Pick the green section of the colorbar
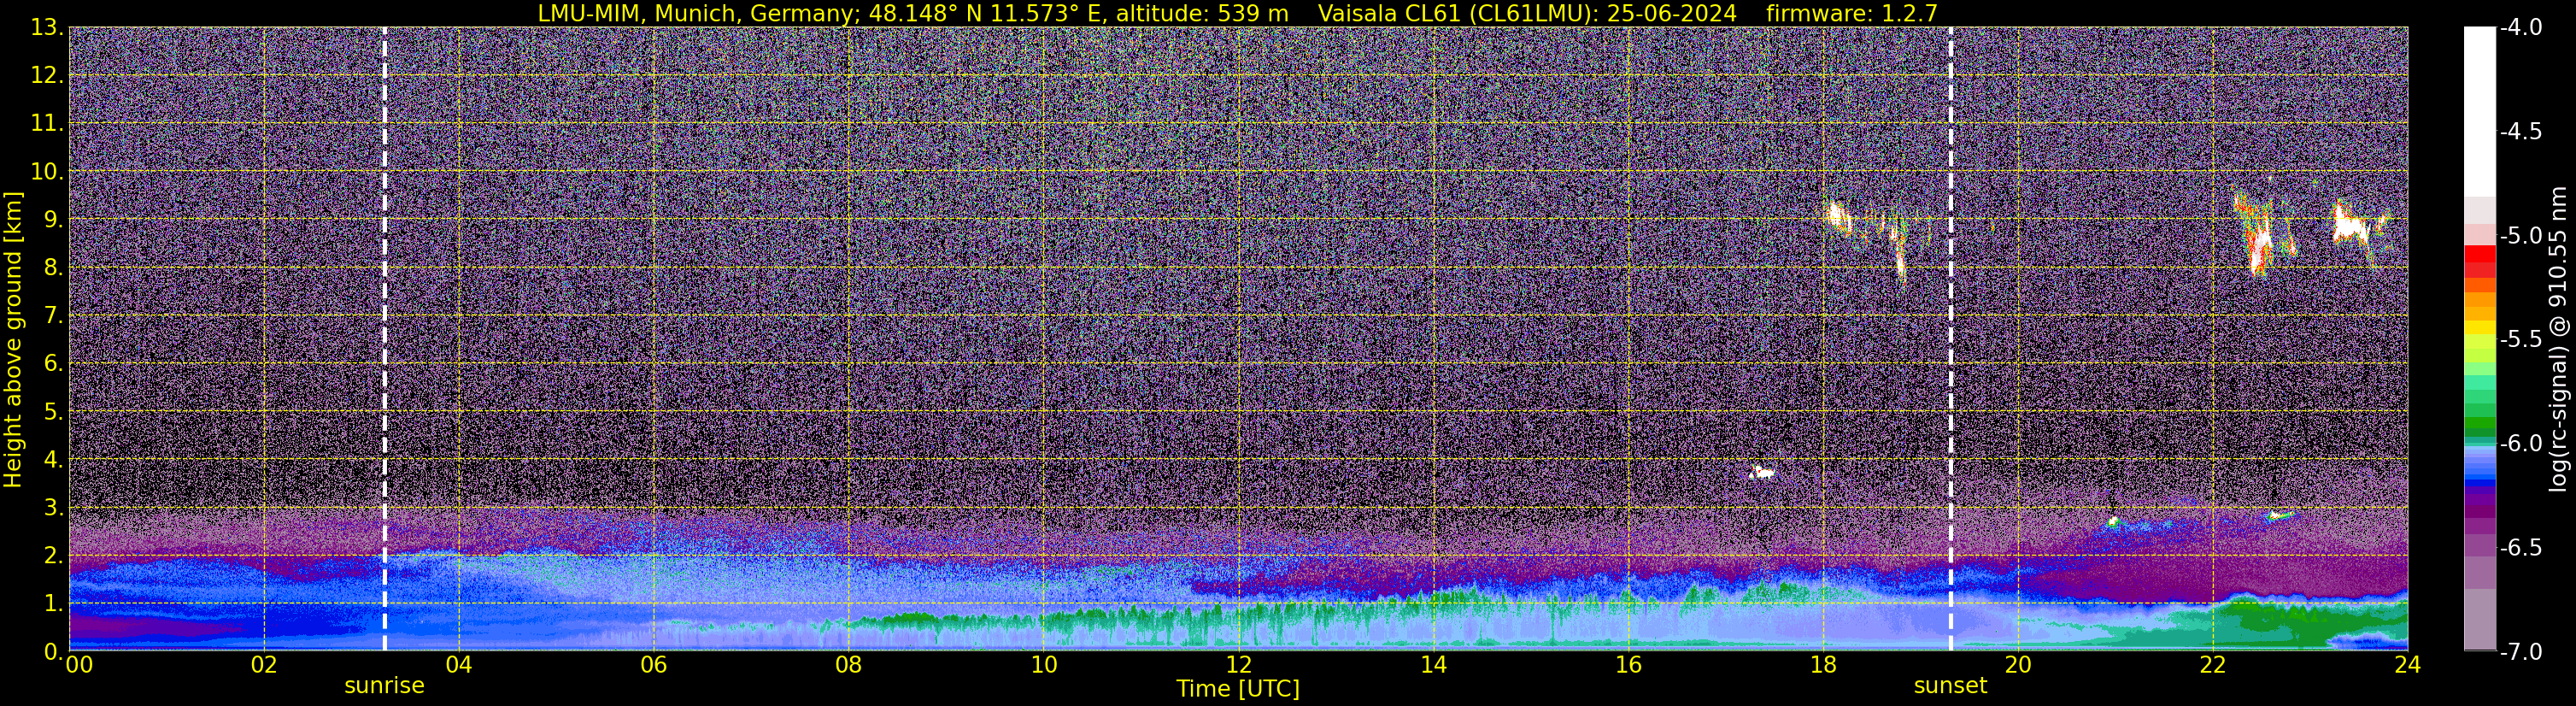The height and width of the screenshot is (706, 2576). pos(2480,410)
